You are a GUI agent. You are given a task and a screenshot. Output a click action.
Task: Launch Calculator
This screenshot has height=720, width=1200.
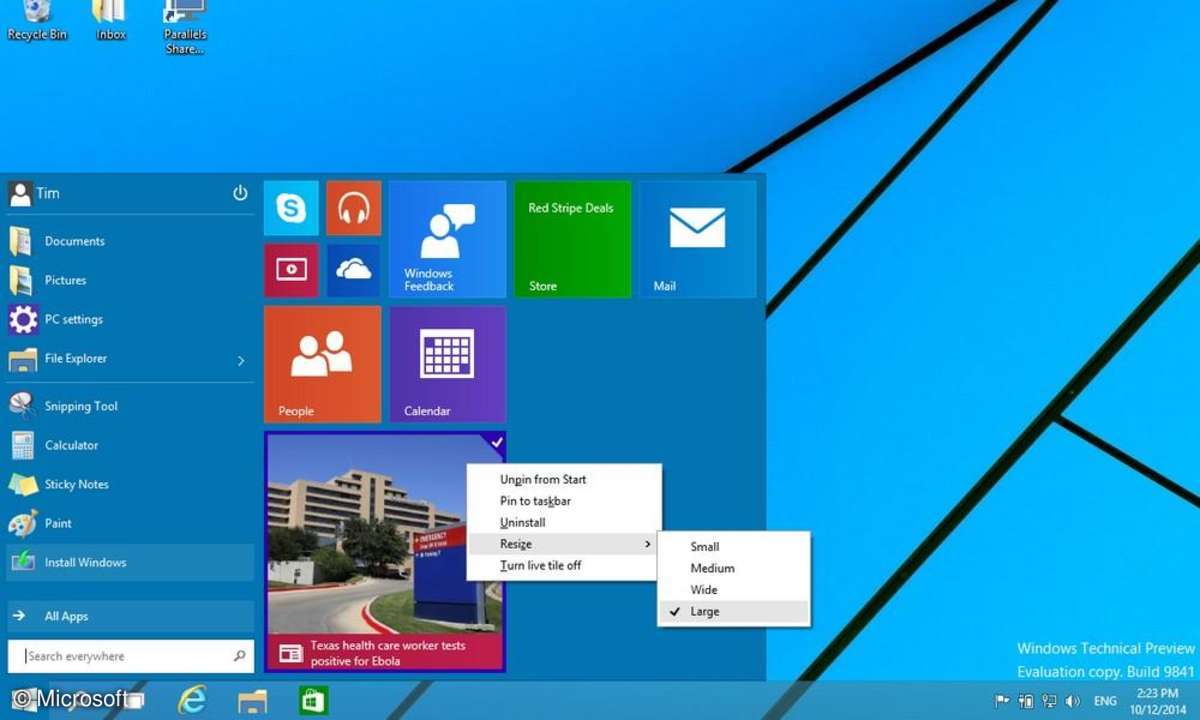(x=130, y=445)
